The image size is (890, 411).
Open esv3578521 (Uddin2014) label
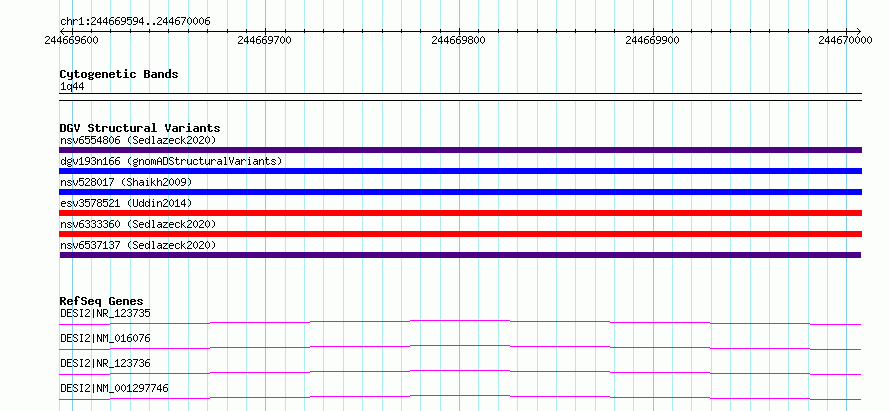point(126,203)
